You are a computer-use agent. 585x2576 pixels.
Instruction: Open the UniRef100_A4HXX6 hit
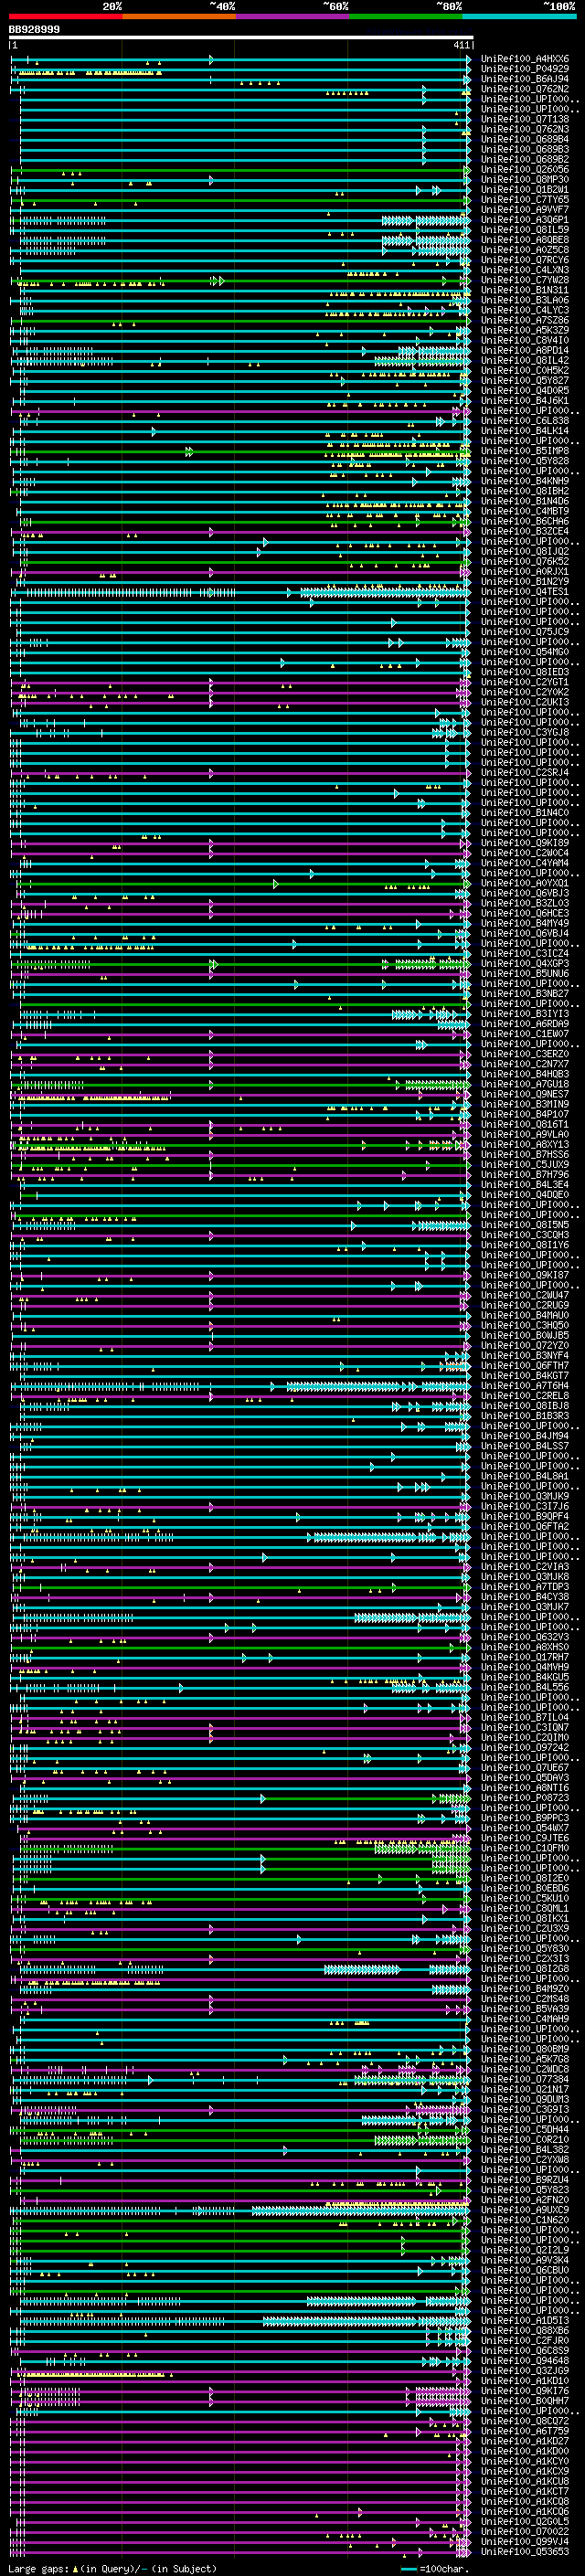click(x=525, y=59)
